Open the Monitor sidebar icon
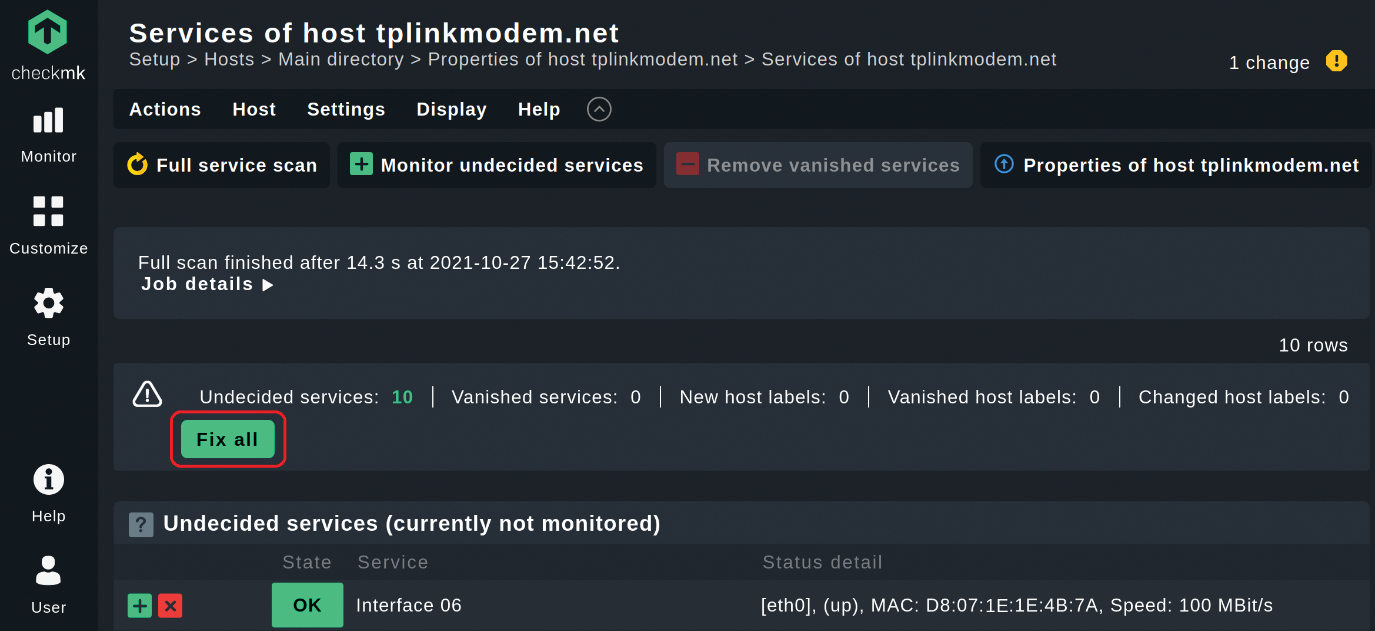This screenshot has height=631, width=1375. pos(48,122)
